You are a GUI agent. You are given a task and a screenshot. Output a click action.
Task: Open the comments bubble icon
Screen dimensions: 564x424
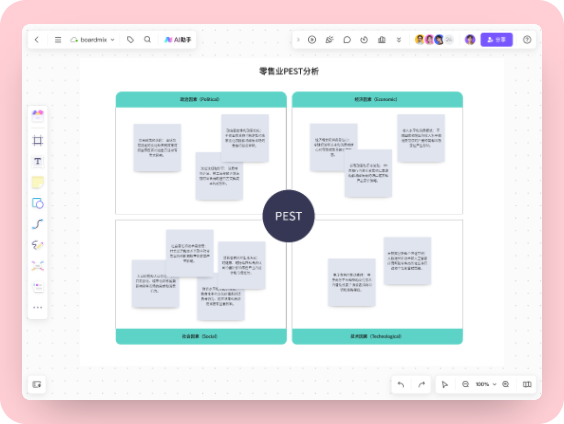[x=347, y=40]
